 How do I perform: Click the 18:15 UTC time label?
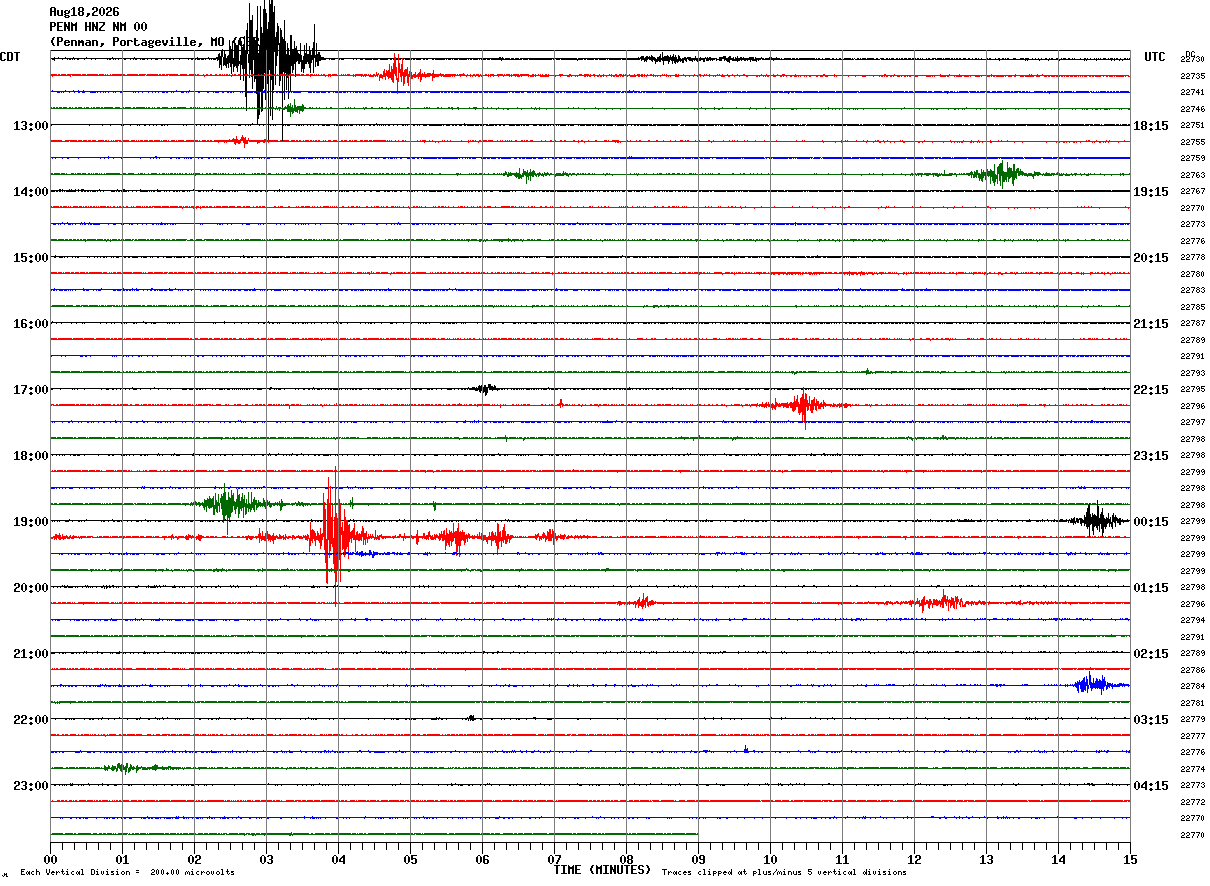pos(1151,126)
